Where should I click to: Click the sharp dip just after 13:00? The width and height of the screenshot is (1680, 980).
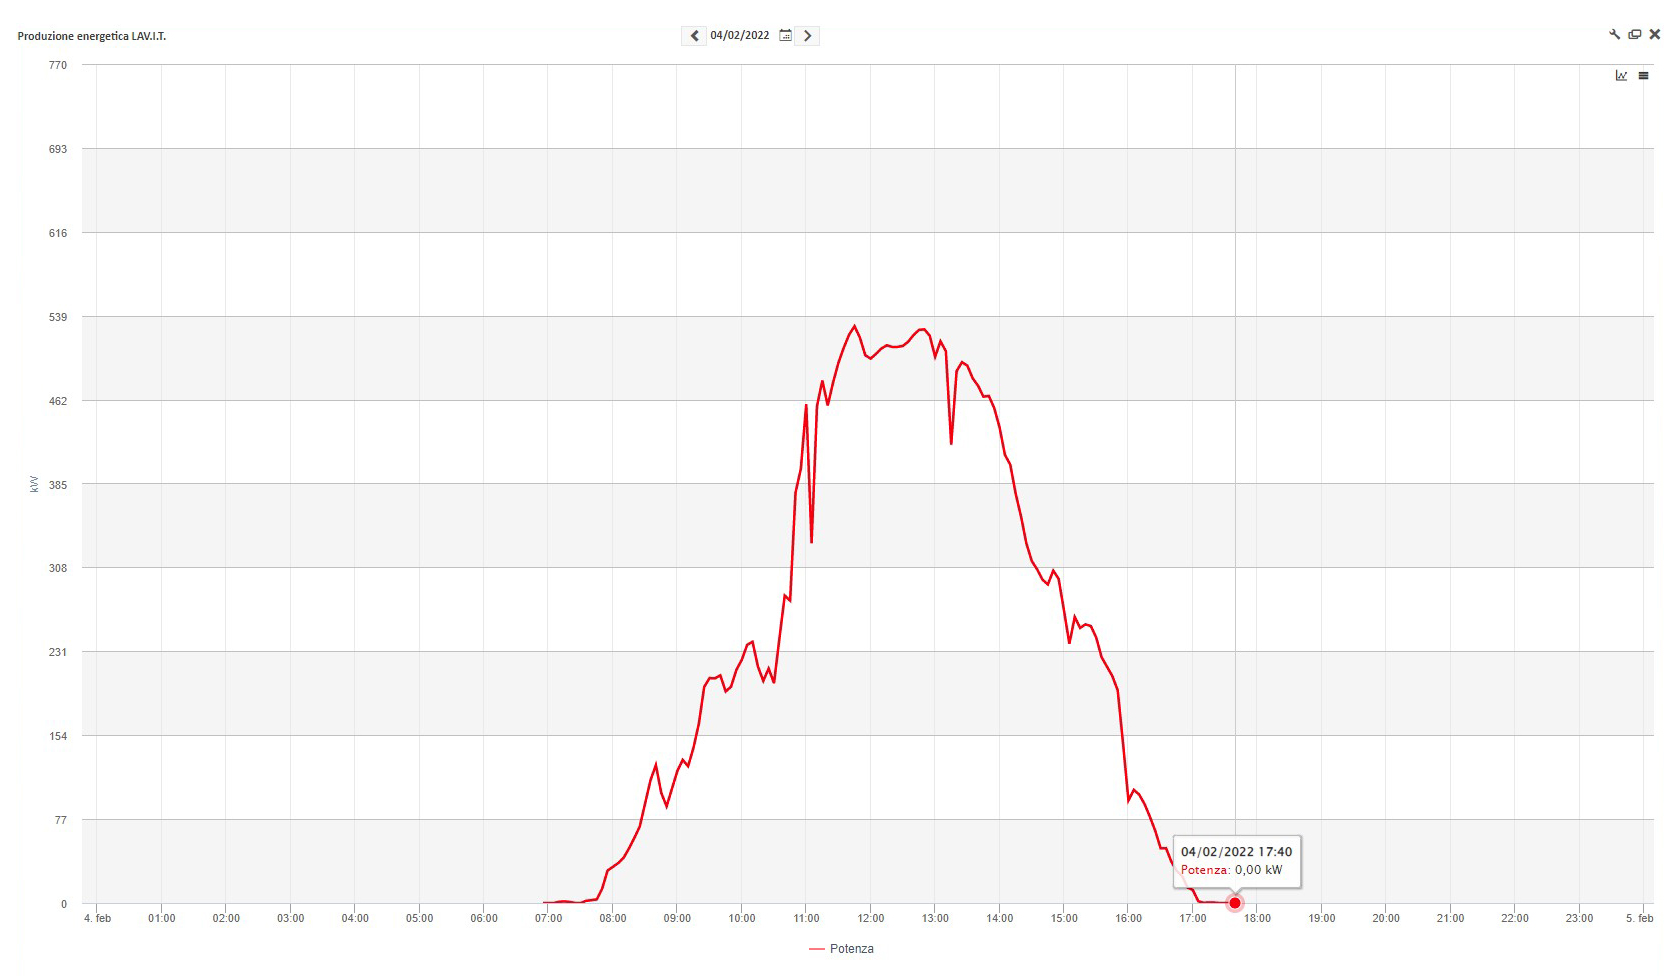coord(951,442)
